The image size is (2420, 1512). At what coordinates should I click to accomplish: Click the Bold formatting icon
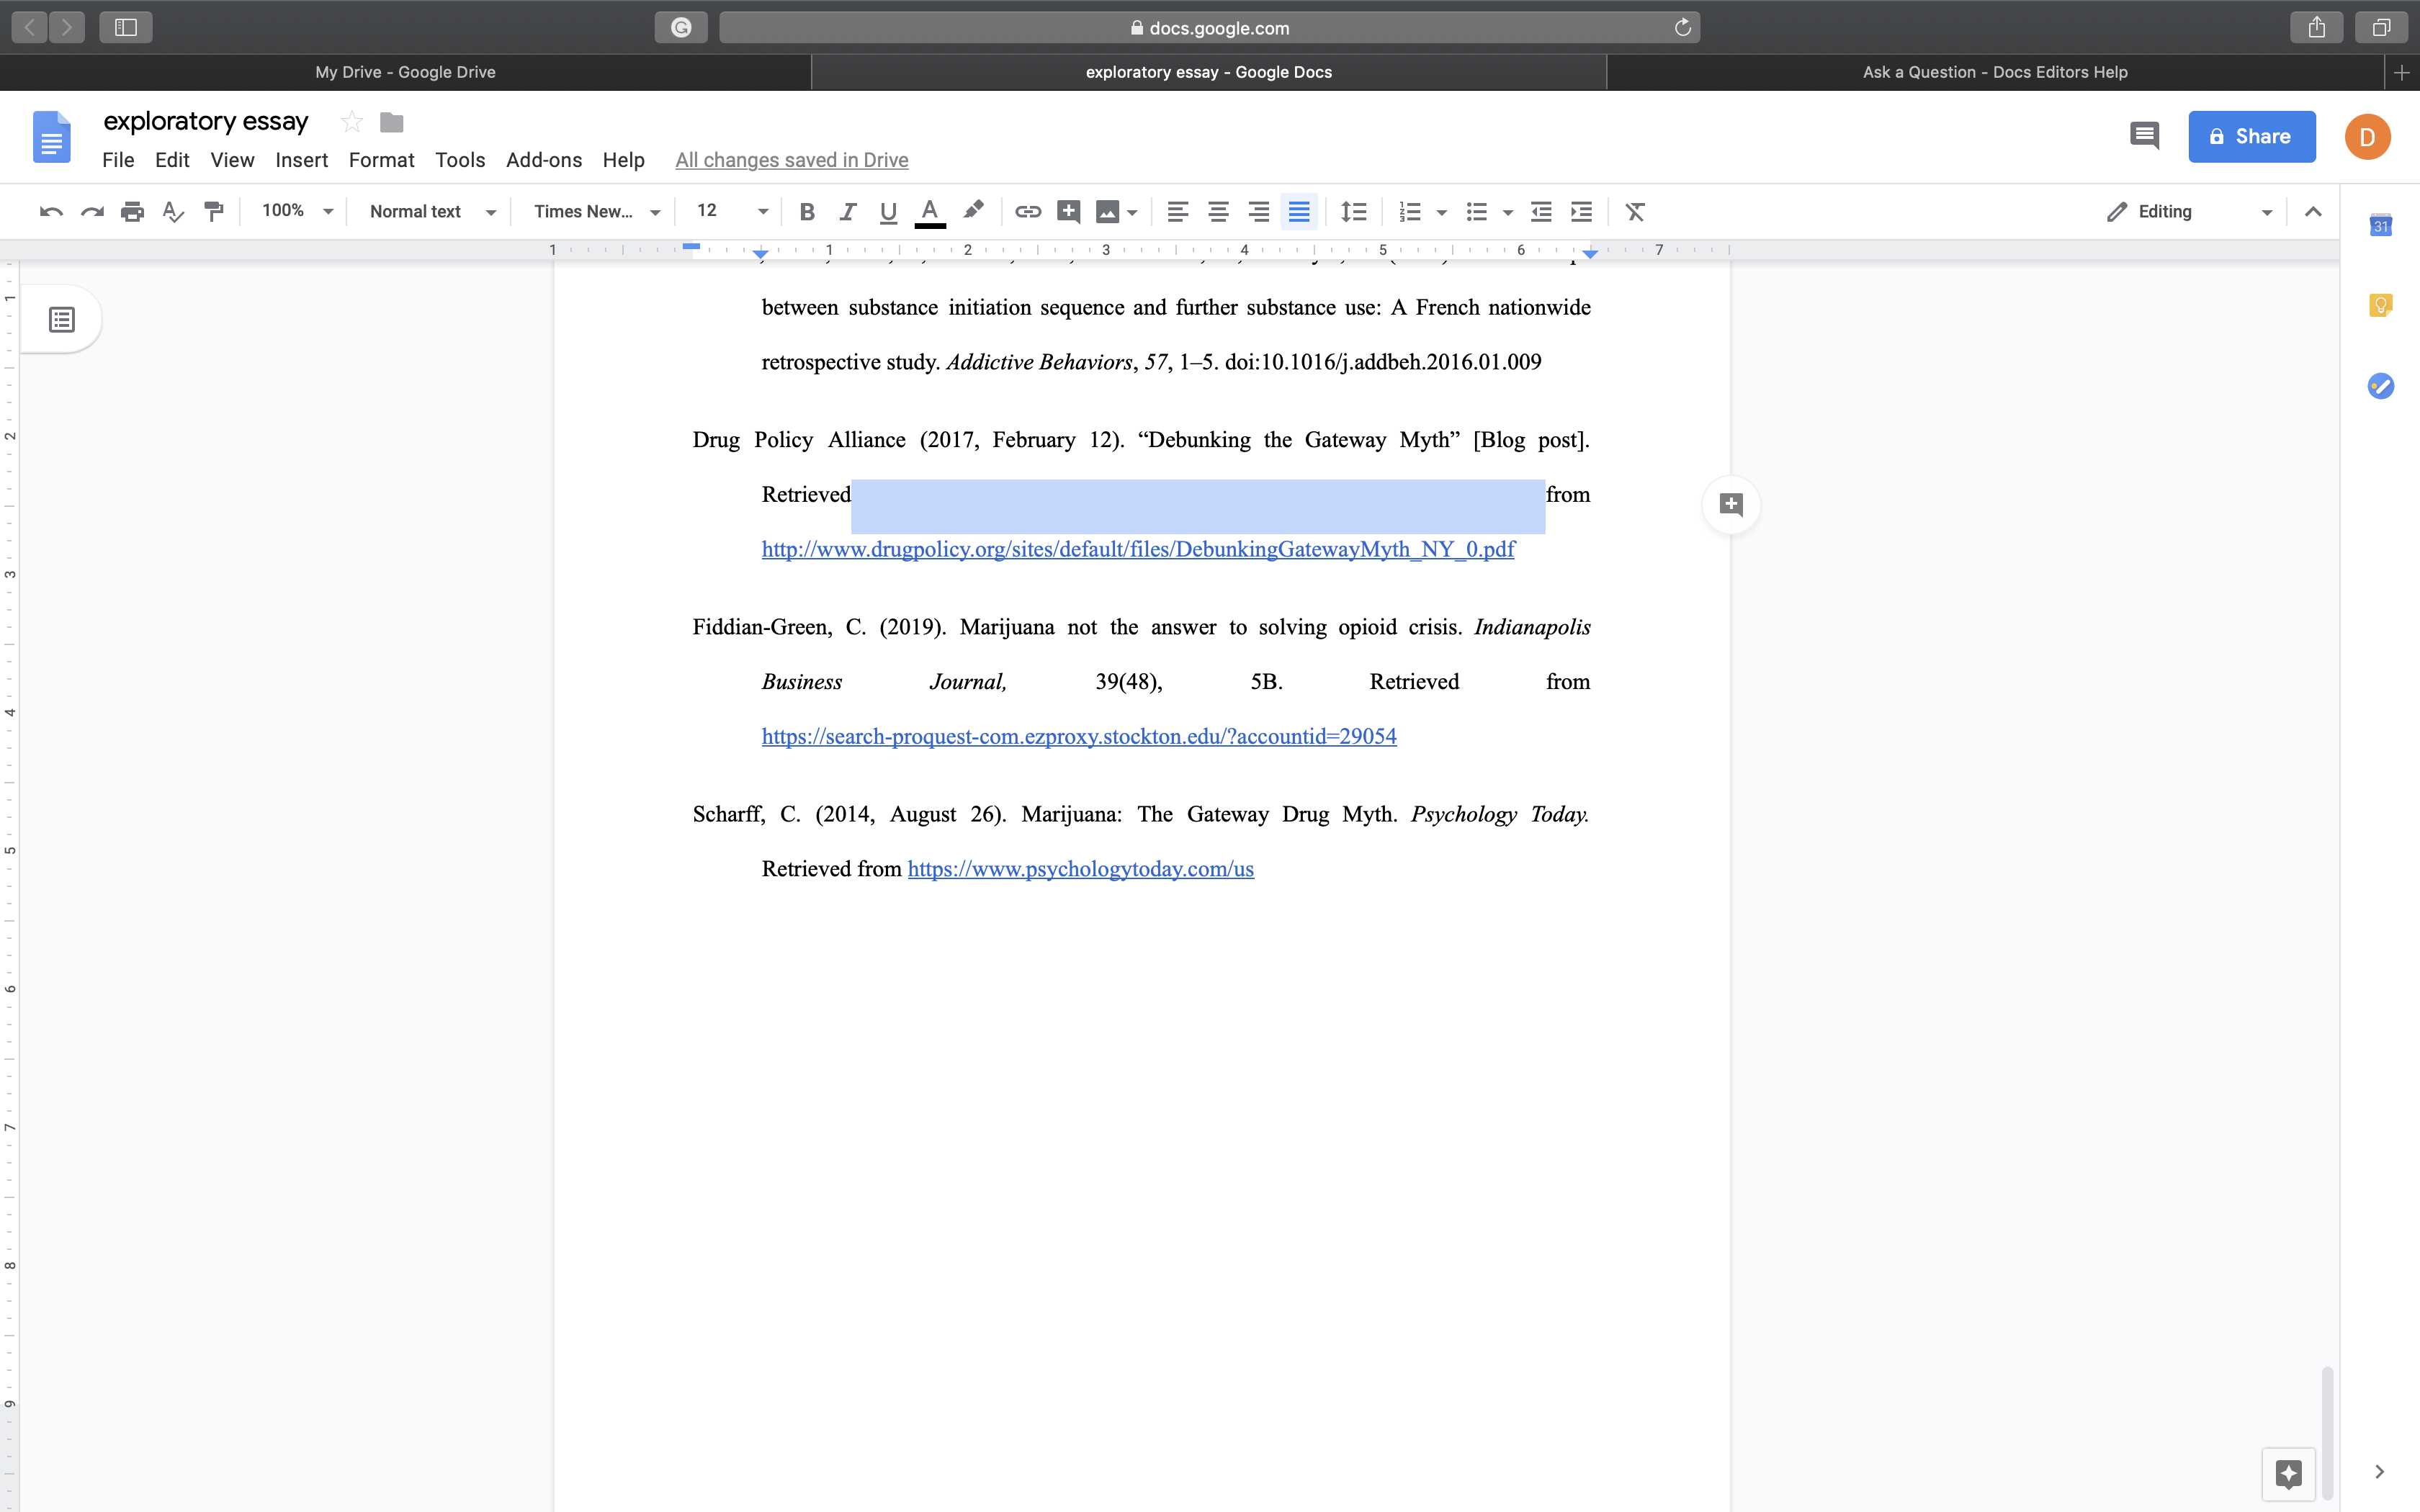[807, 211]
